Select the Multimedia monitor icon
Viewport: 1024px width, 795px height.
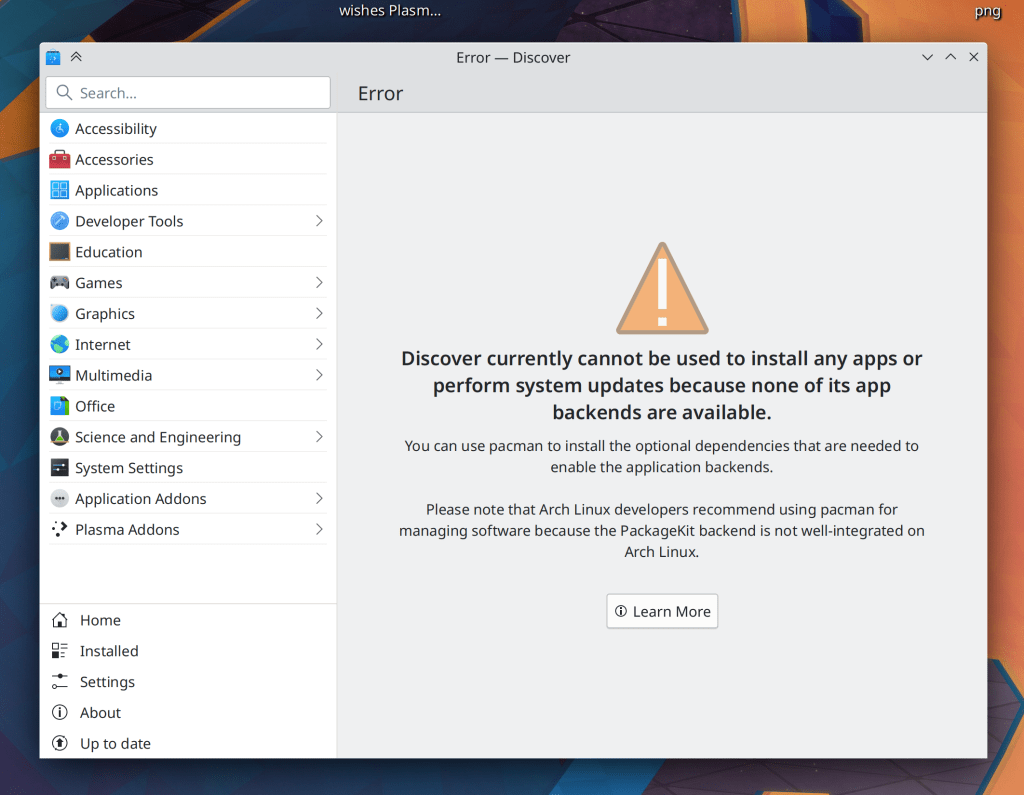60,375
